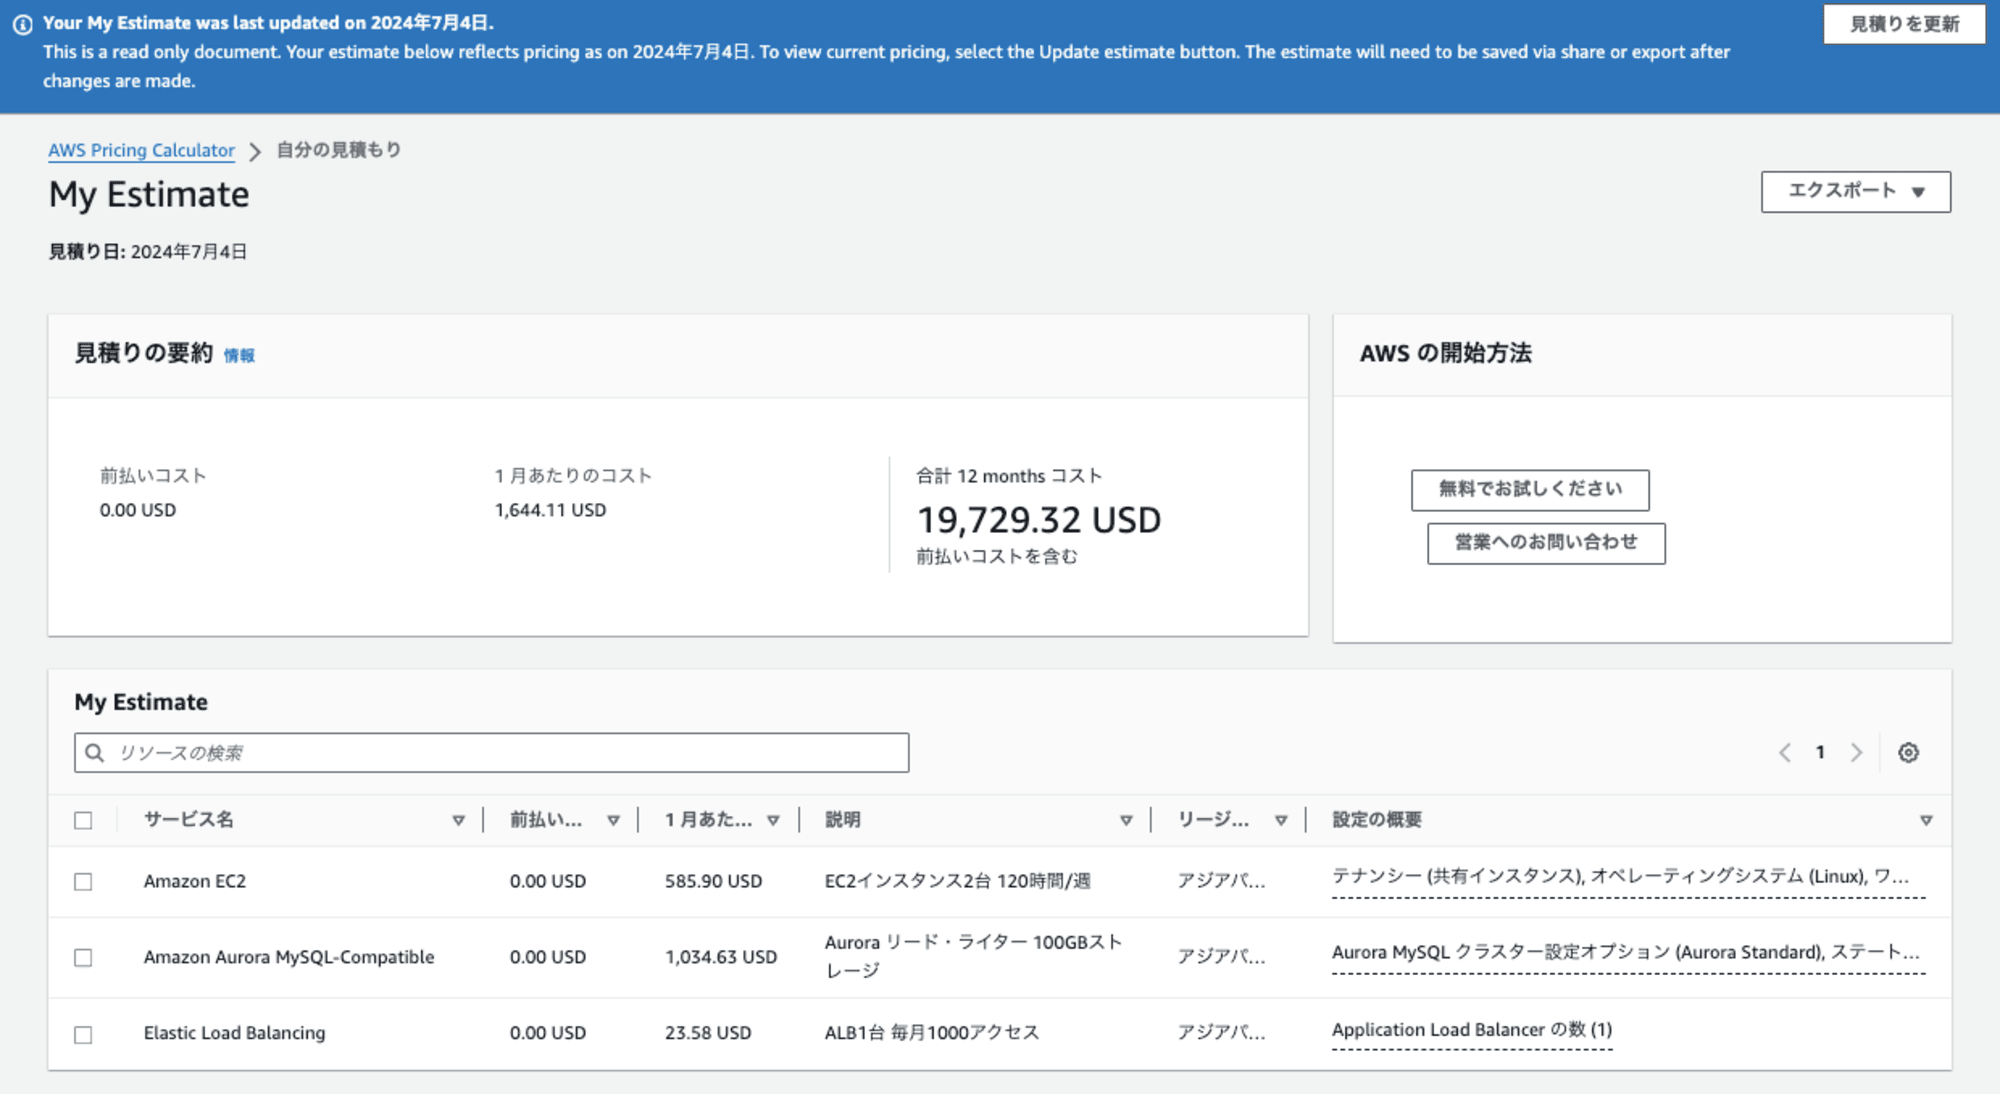Check the Elastic Load Balancing row checkbox

[83, 1034]
